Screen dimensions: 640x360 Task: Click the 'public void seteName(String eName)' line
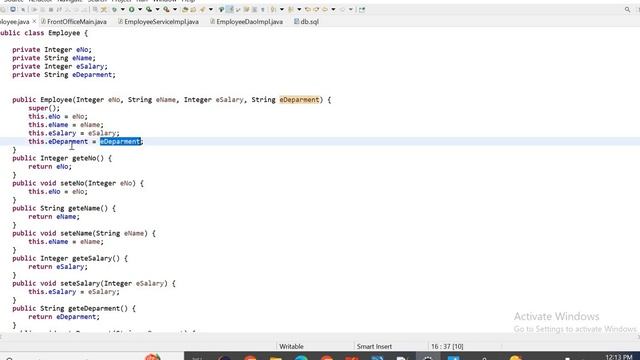pyautogui.click(x=84, y=233)
